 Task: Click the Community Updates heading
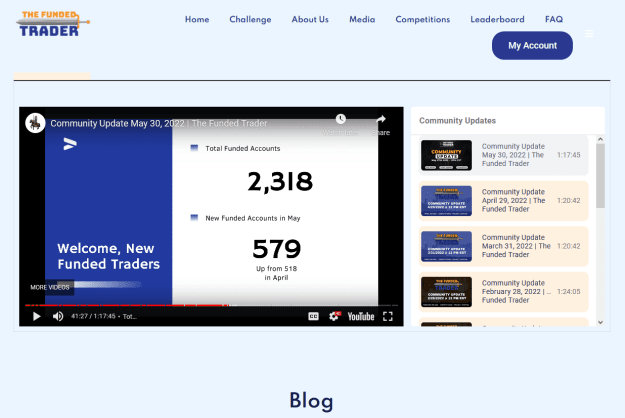coord(458,121)
